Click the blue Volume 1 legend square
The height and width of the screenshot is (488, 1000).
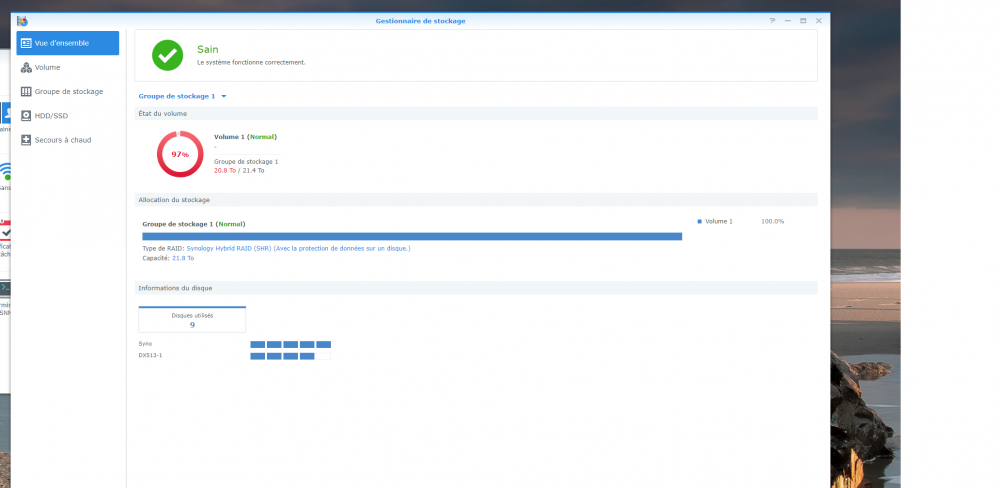[x=700, y=221]
